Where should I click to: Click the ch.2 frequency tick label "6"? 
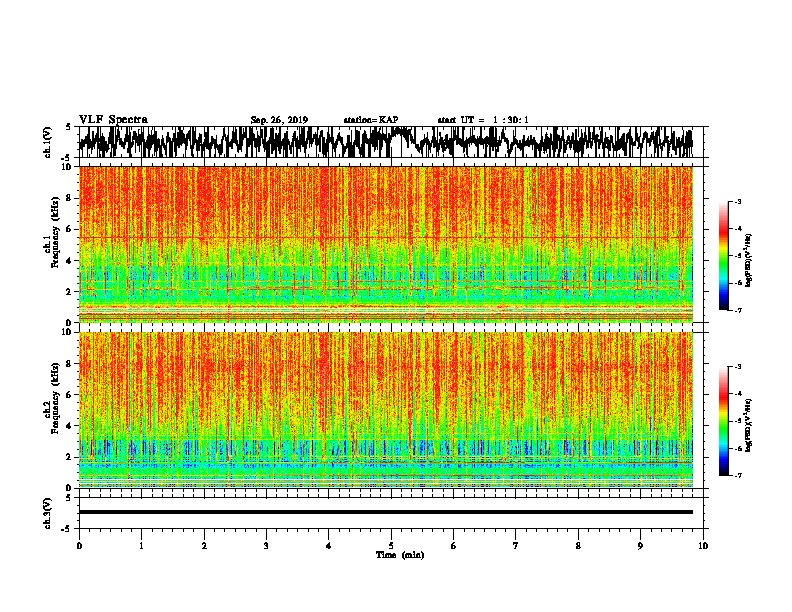point(69,394)
